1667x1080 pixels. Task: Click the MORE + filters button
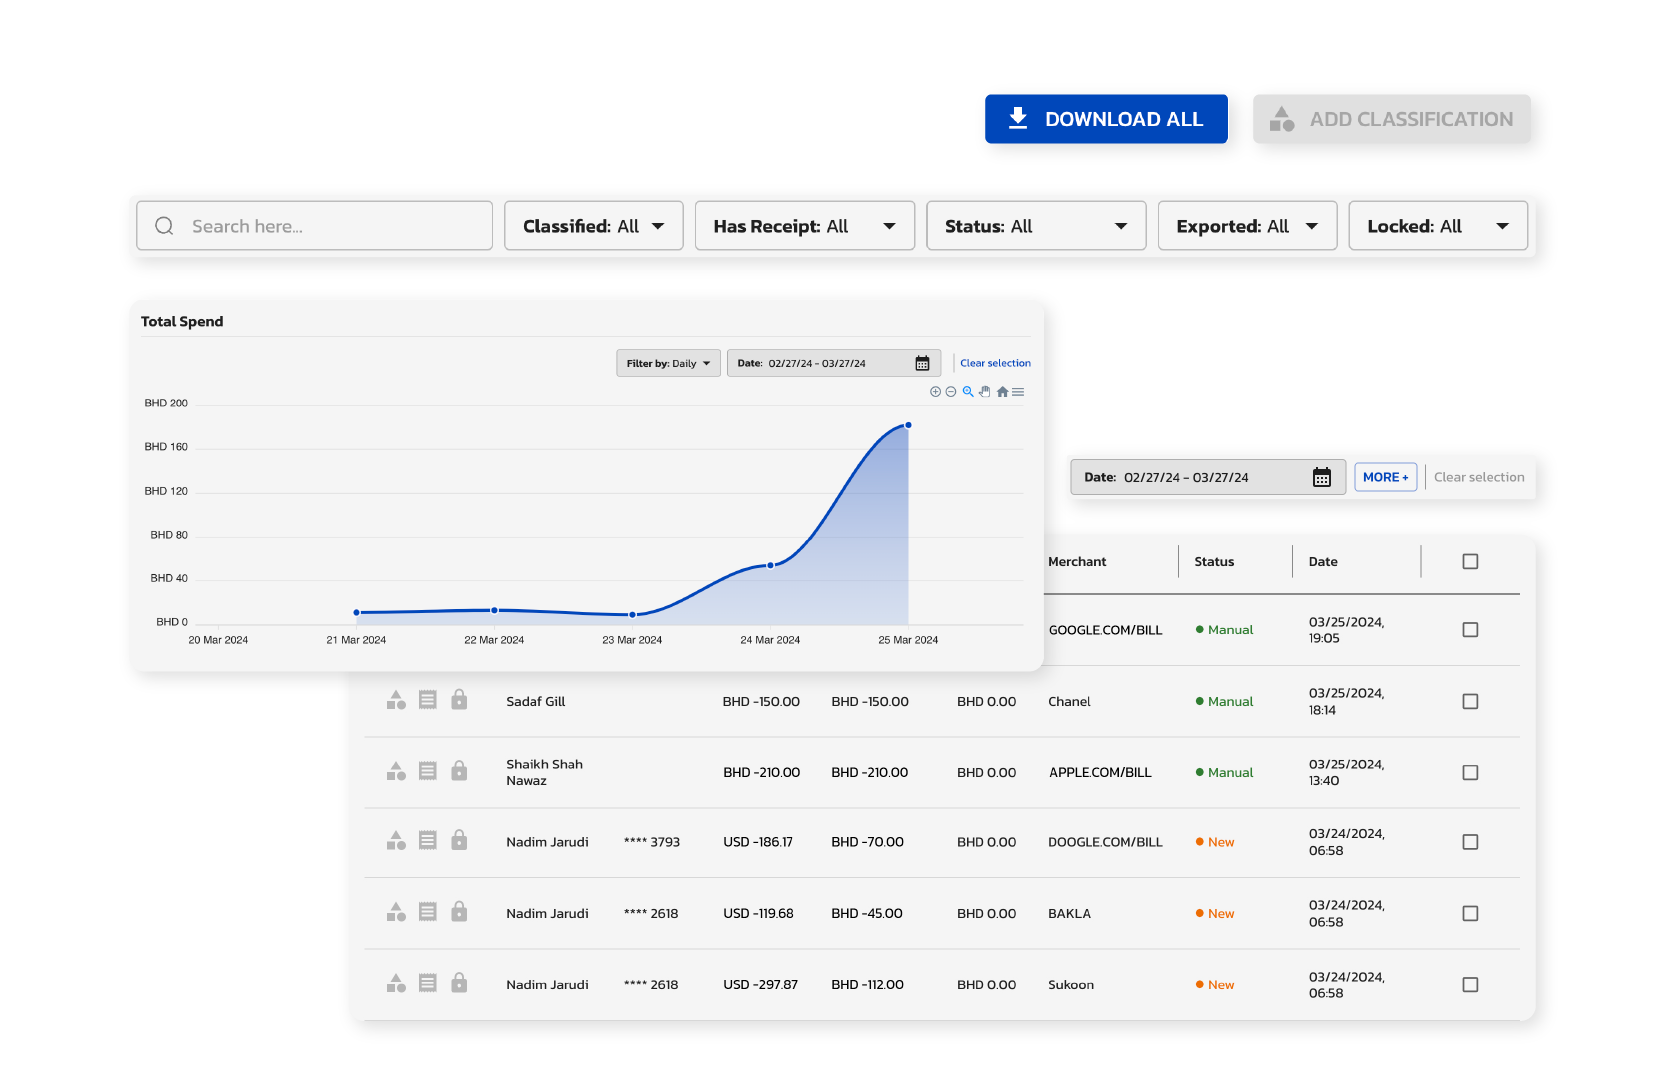tap(1385, 478)
